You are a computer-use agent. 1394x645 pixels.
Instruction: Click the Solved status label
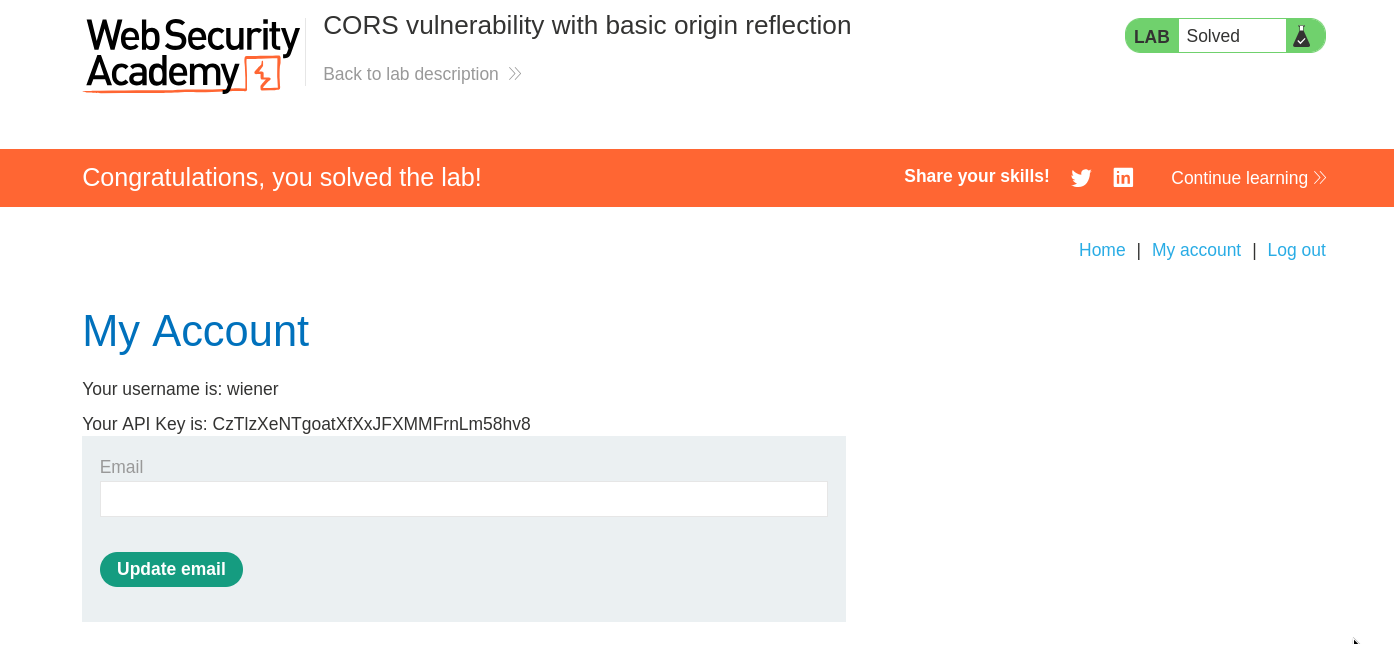click(x=1213, y=36)
